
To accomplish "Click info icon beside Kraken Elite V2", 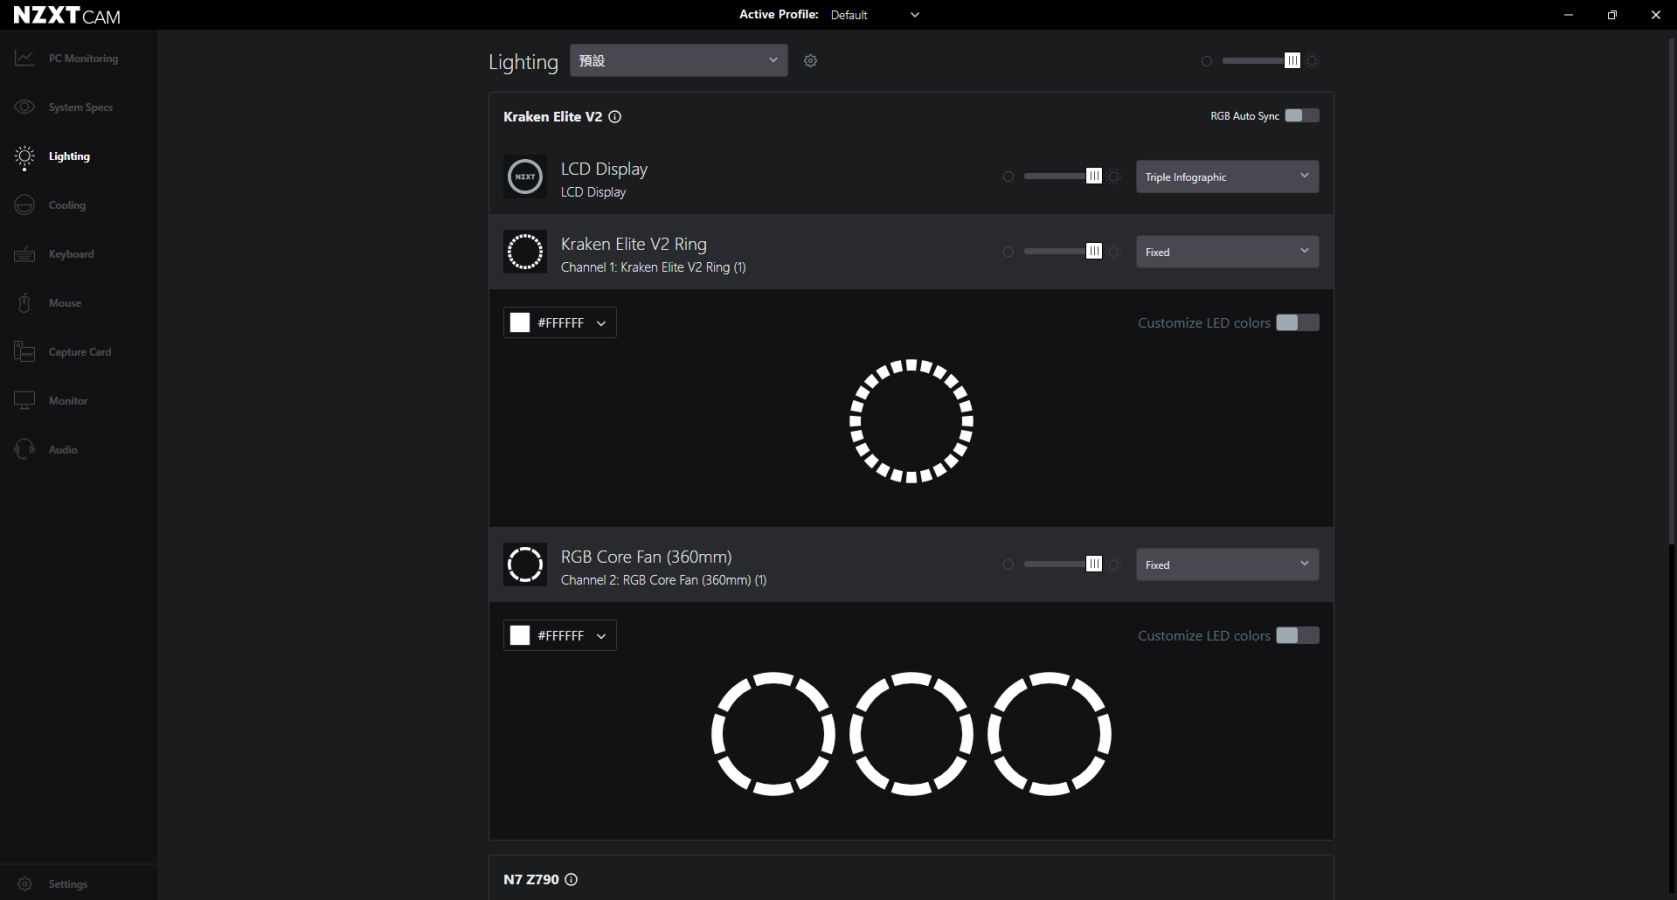I will [x=615, y=117].
